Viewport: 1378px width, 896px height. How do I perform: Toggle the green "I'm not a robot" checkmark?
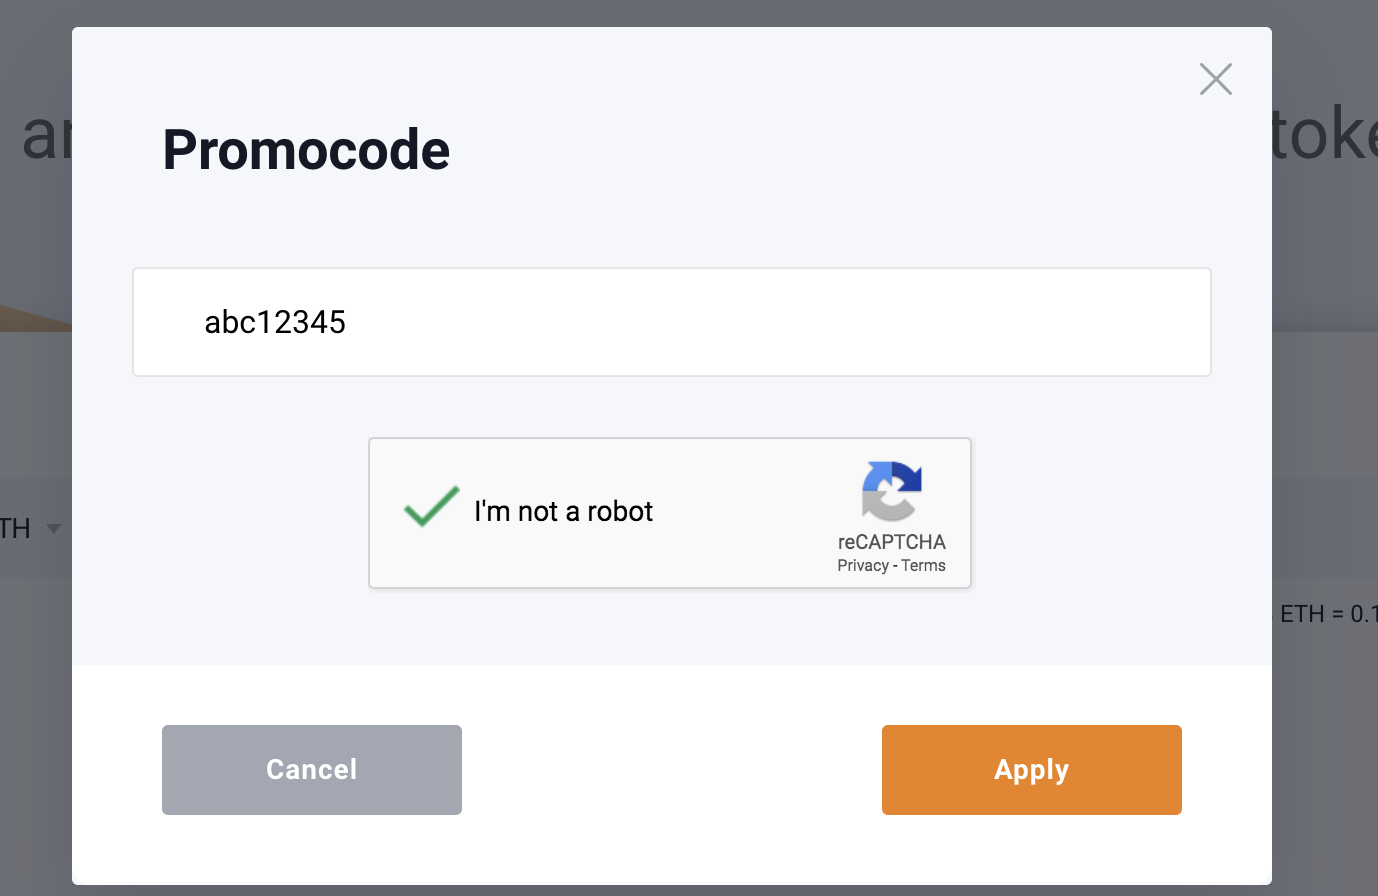pyautogui.click(x=431, y=507)
